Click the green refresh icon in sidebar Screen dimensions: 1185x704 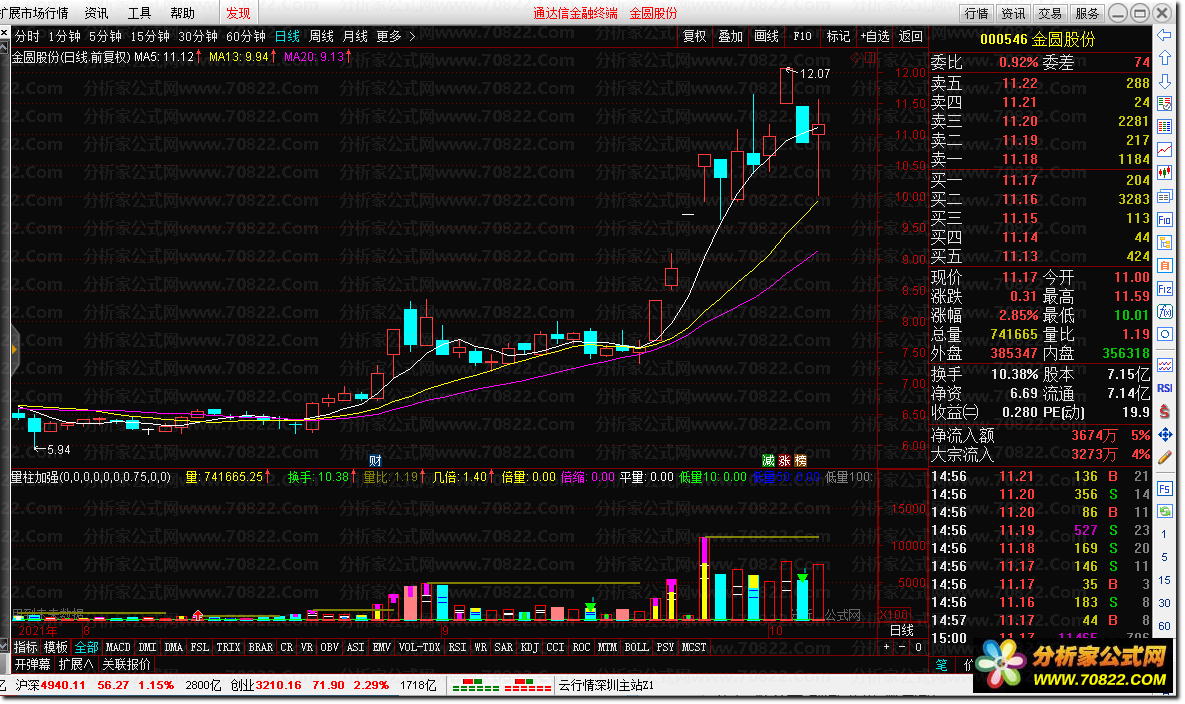pos(1165,511)
